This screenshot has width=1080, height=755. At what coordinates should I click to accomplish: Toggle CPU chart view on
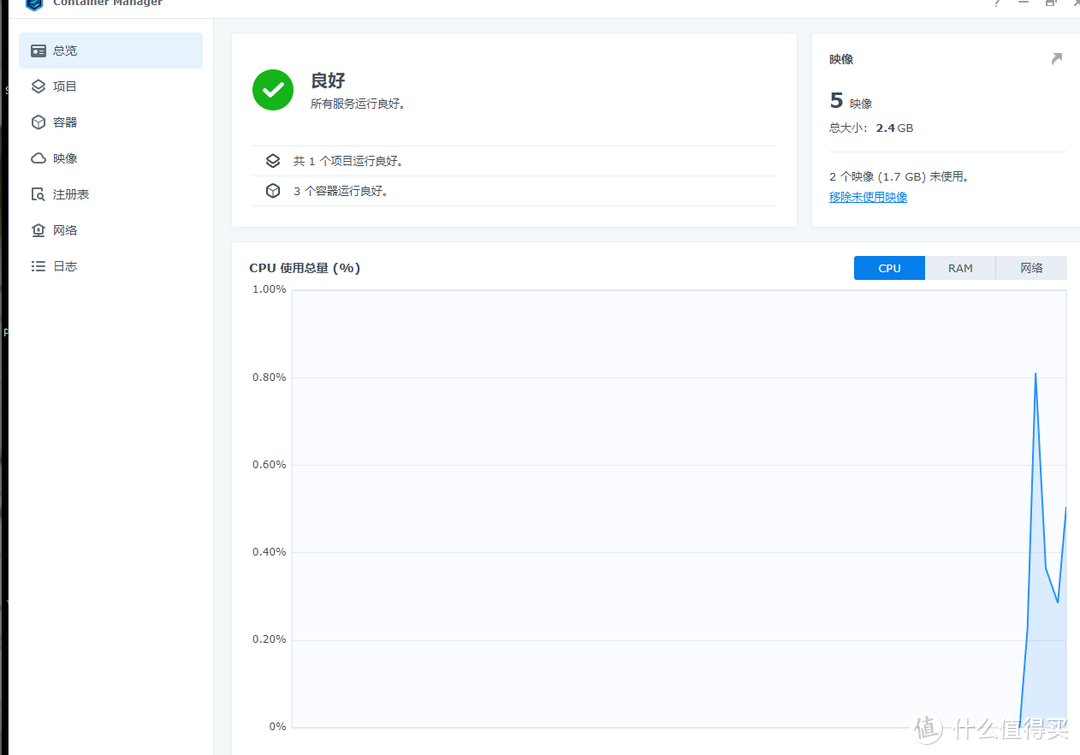(x=888, y=267)
